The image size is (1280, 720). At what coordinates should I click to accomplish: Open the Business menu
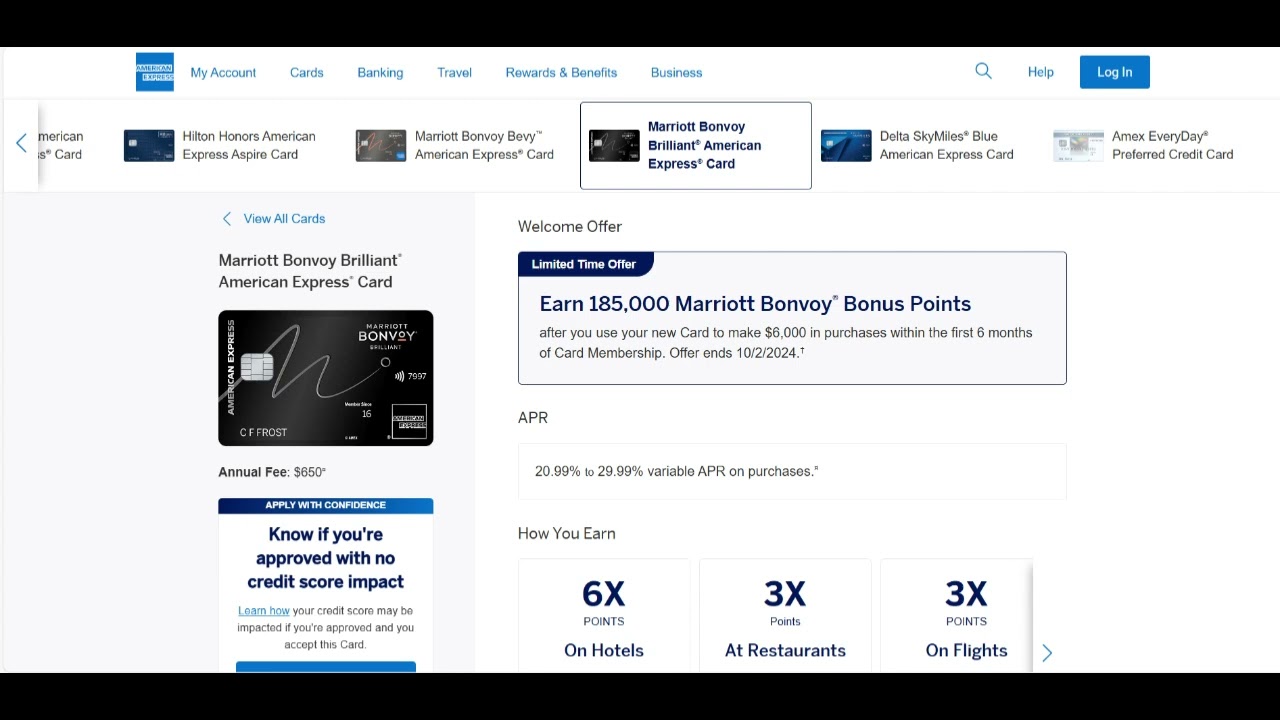(x=676, y=72)
